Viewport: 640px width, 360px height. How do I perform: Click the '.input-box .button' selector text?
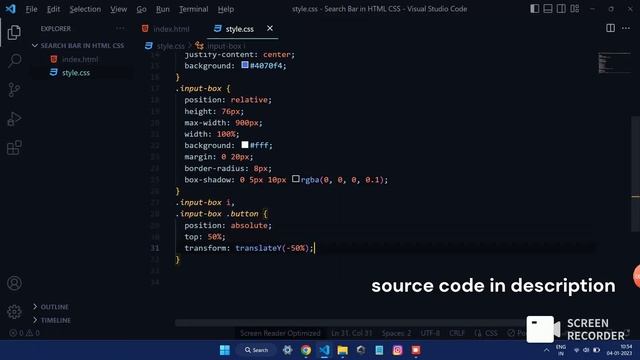(217, 213)
